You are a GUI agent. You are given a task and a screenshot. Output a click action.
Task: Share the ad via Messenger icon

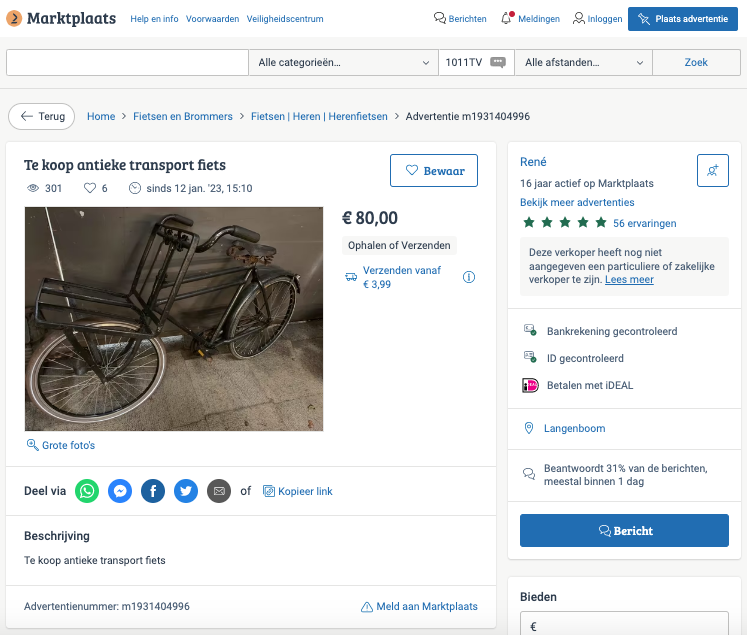[120, 491]
